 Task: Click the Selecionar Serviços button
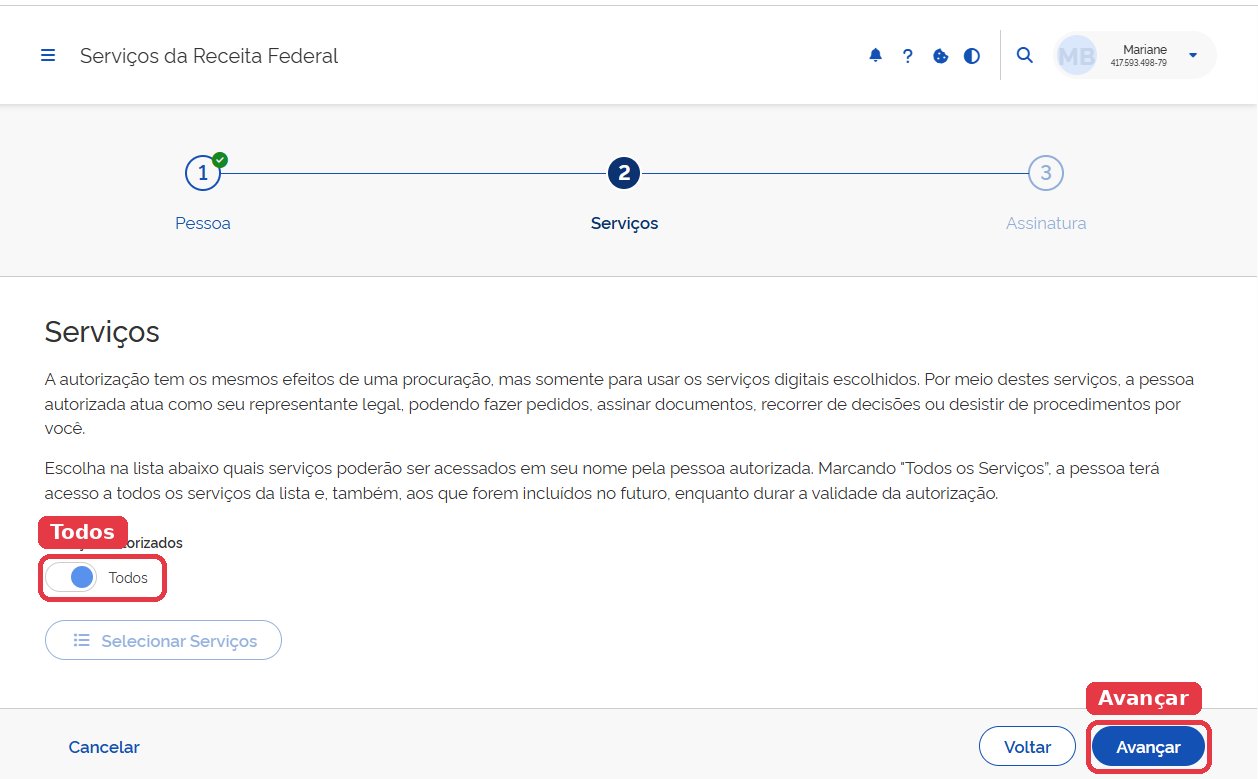point(163,641)
